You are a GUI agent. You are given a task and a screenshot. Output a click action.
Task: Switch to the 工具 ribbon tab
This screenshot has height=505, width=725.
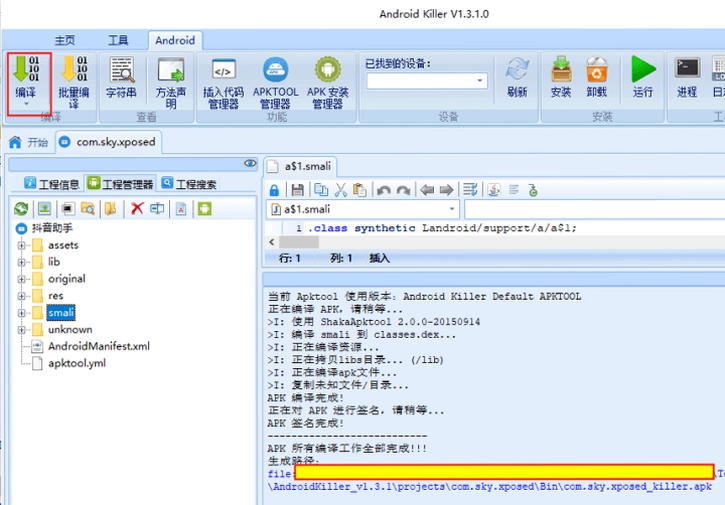pos(118,40)
